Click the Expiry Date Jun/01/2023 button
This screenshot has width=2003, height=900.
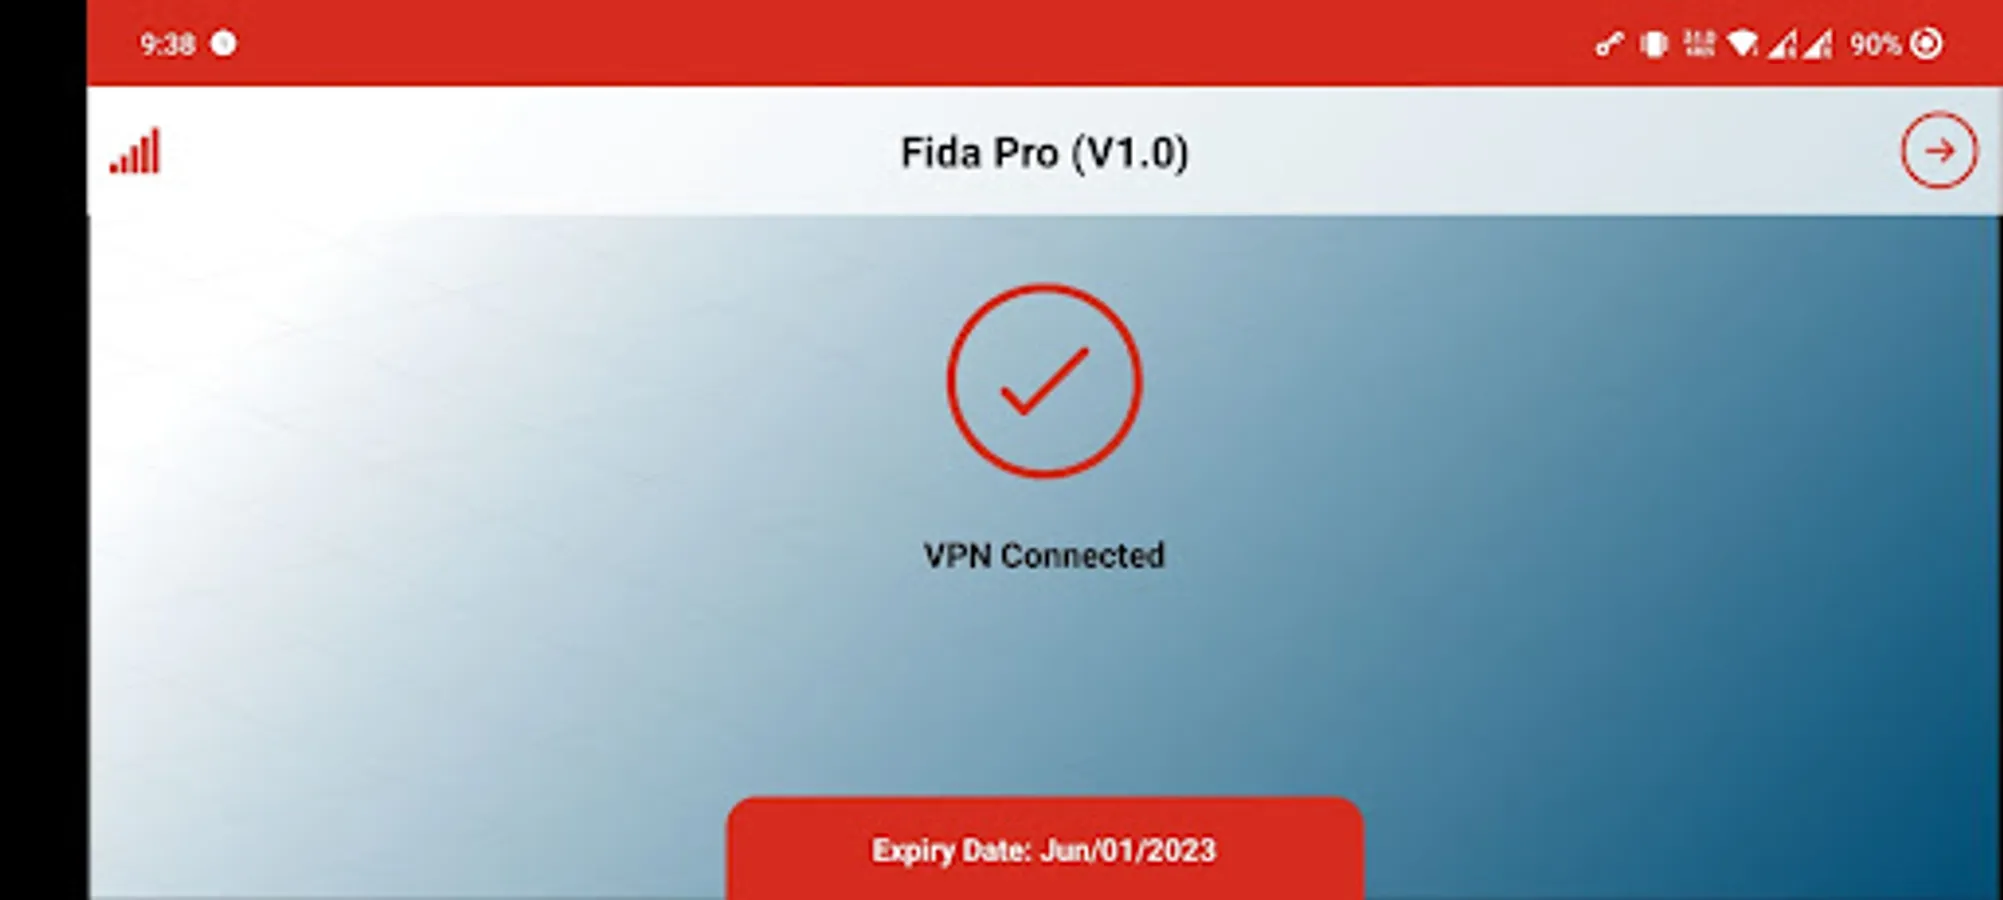[x=1044, y=848]
